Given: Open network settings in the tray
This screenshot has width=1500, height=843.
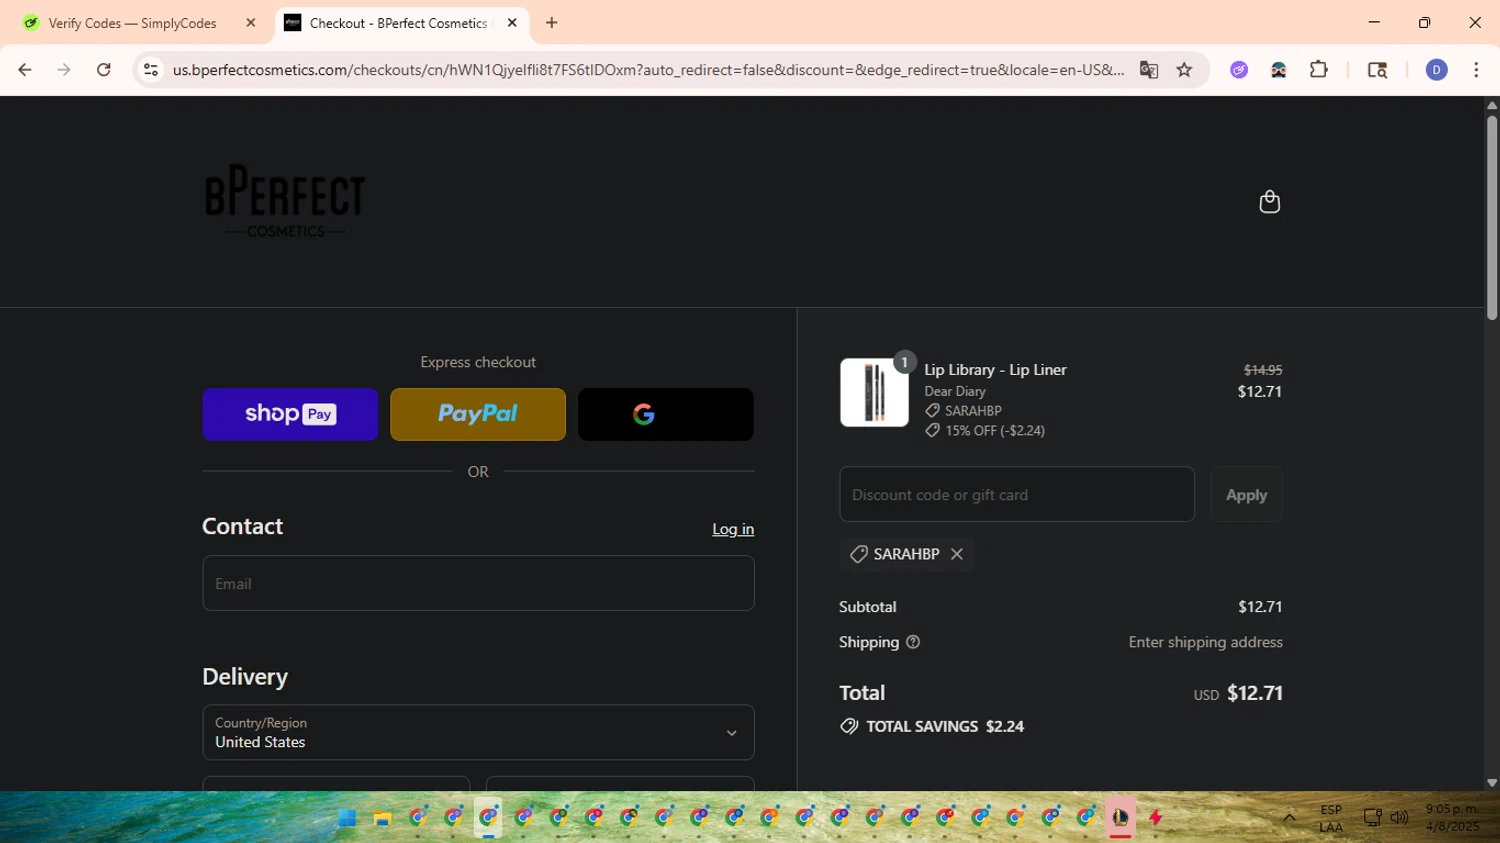Looking at the screenshot, I should (x=1372, y=818).
